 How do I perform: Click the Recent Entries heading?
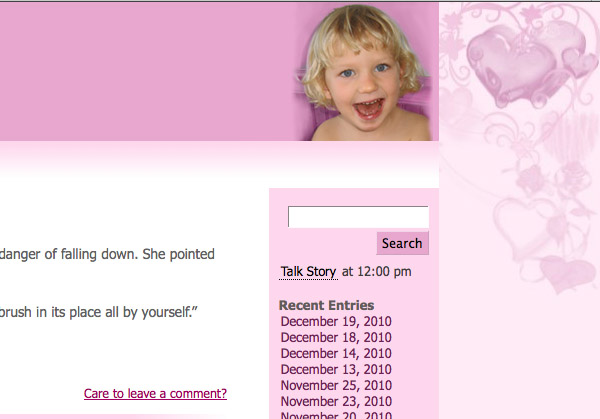coord(326,305)
